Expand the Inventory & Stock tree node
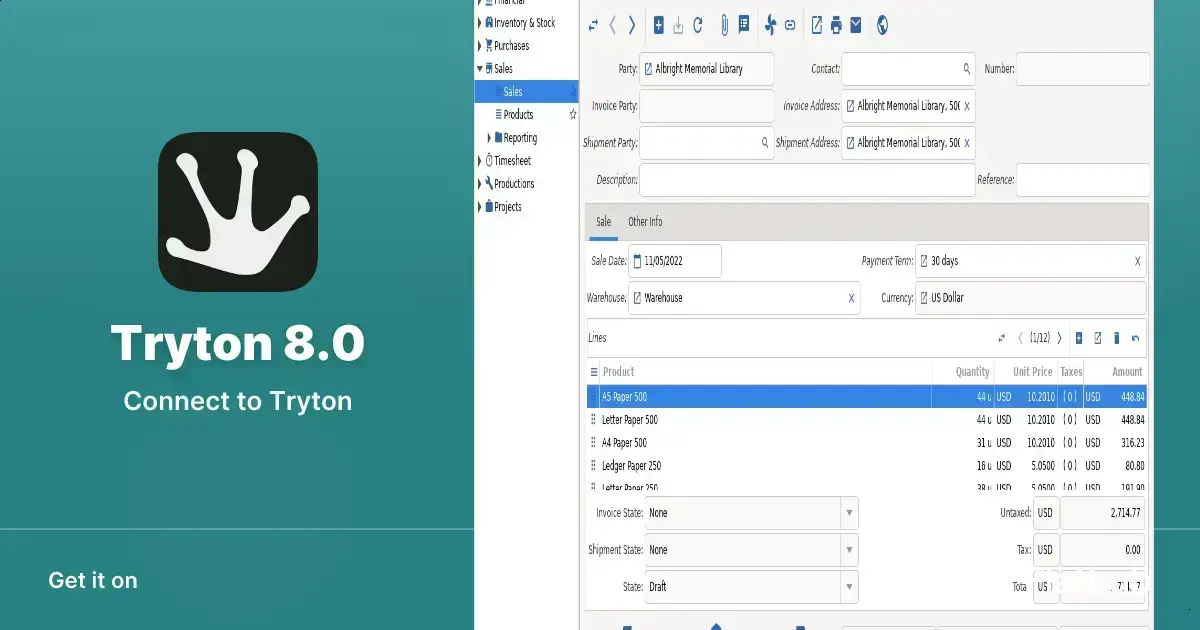Screen dimensions: 1200x630 479,23
